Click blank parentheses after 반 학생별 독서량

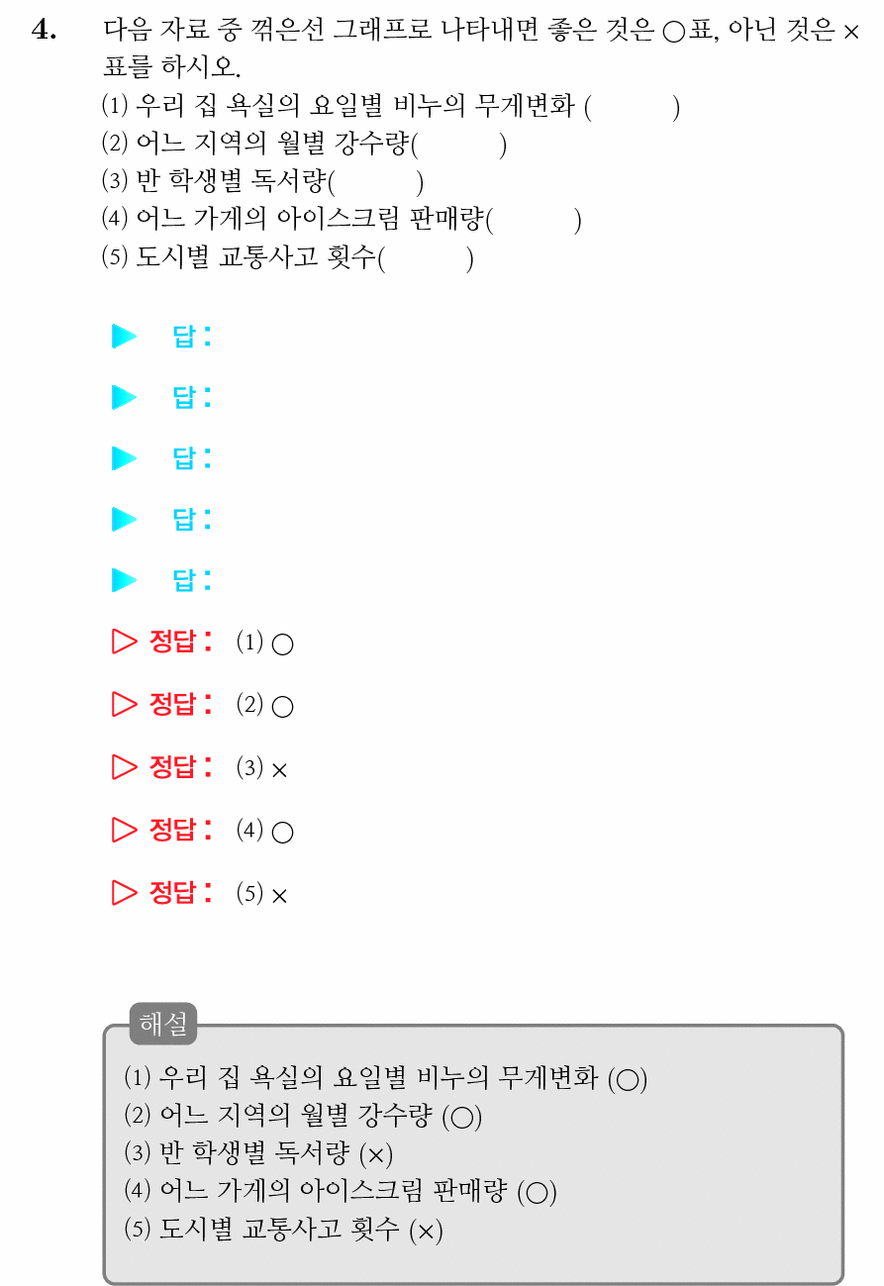[376, 182]
